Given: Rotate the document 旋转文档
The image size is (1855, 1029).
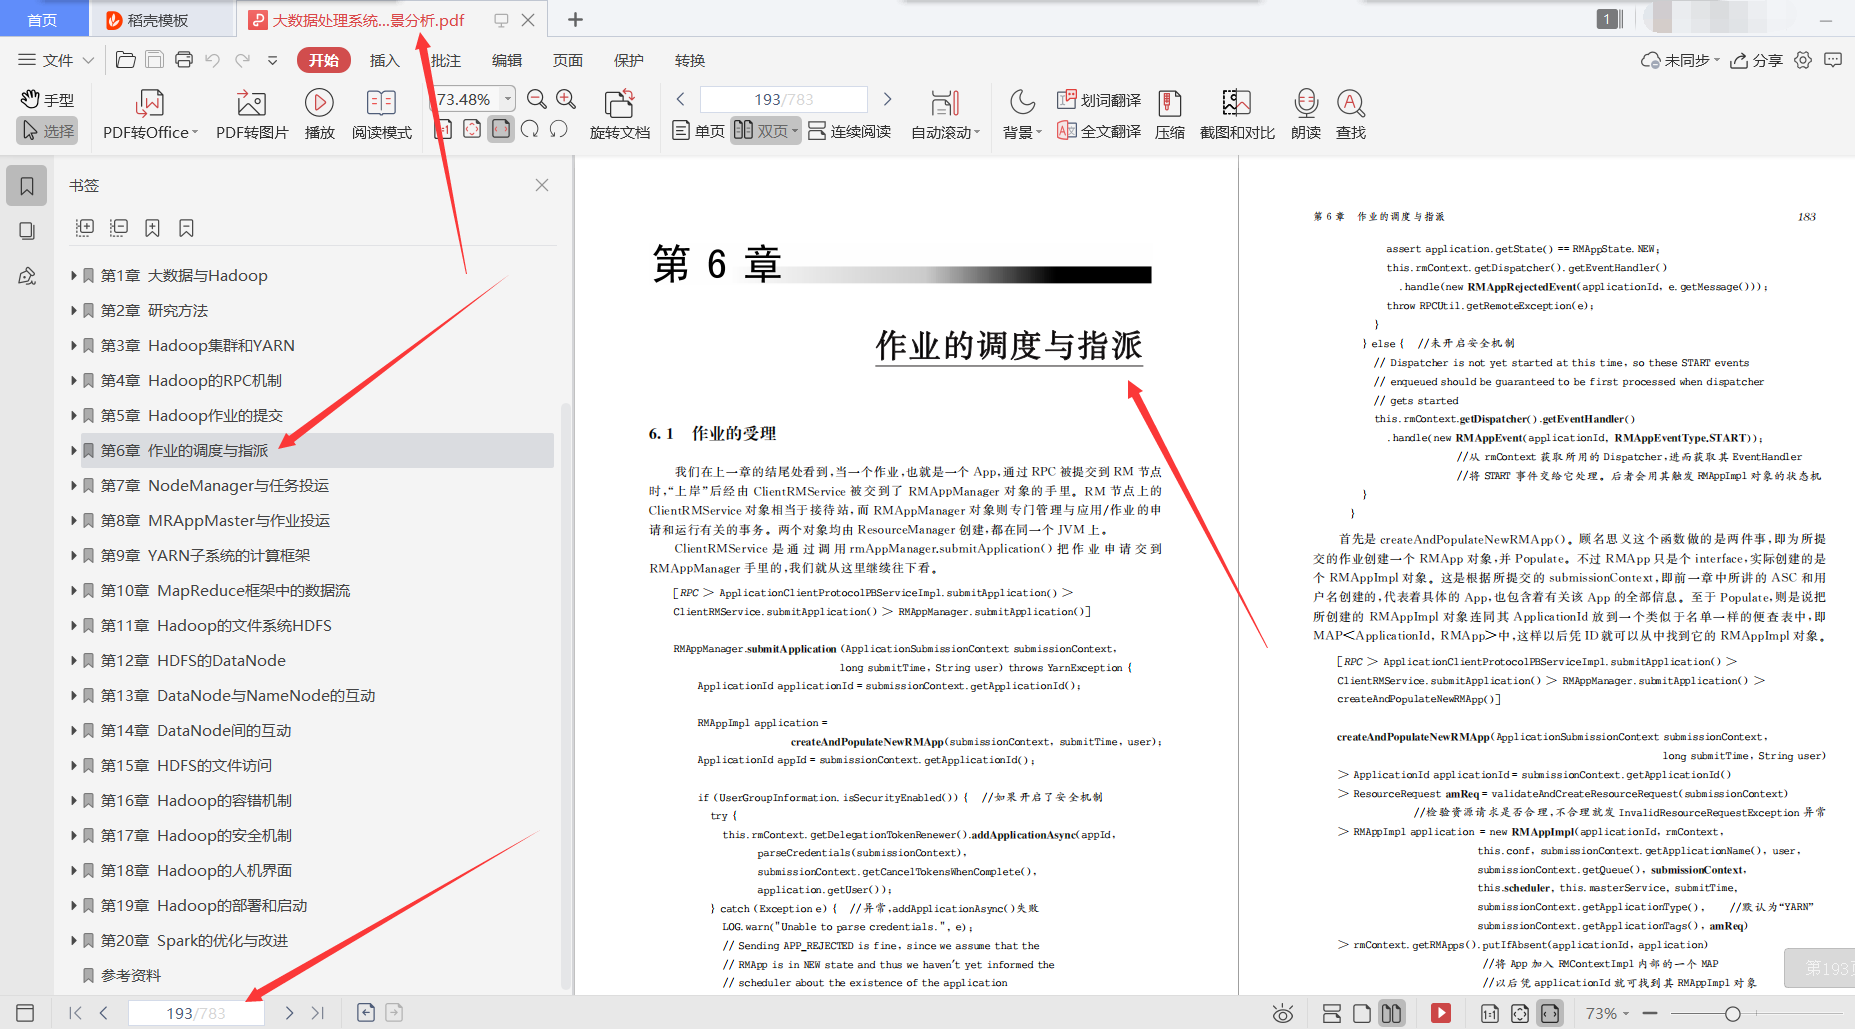Looking at the screenshot, I should [619, 115].
